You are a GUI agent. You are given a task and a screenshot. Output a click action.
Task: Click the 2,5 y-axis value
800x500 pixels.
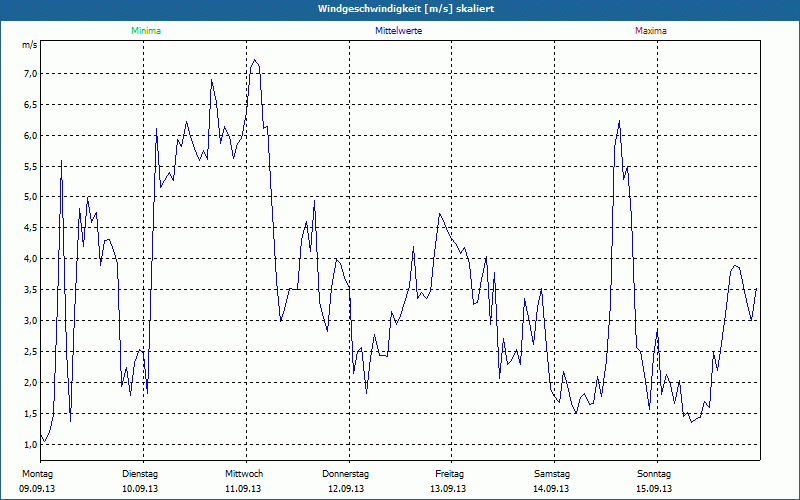pos(31,352)
